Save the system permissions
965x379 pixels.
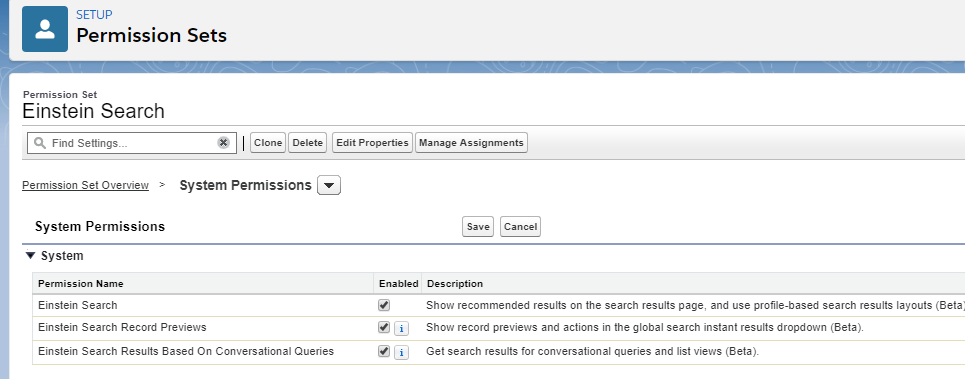[478, 226]
